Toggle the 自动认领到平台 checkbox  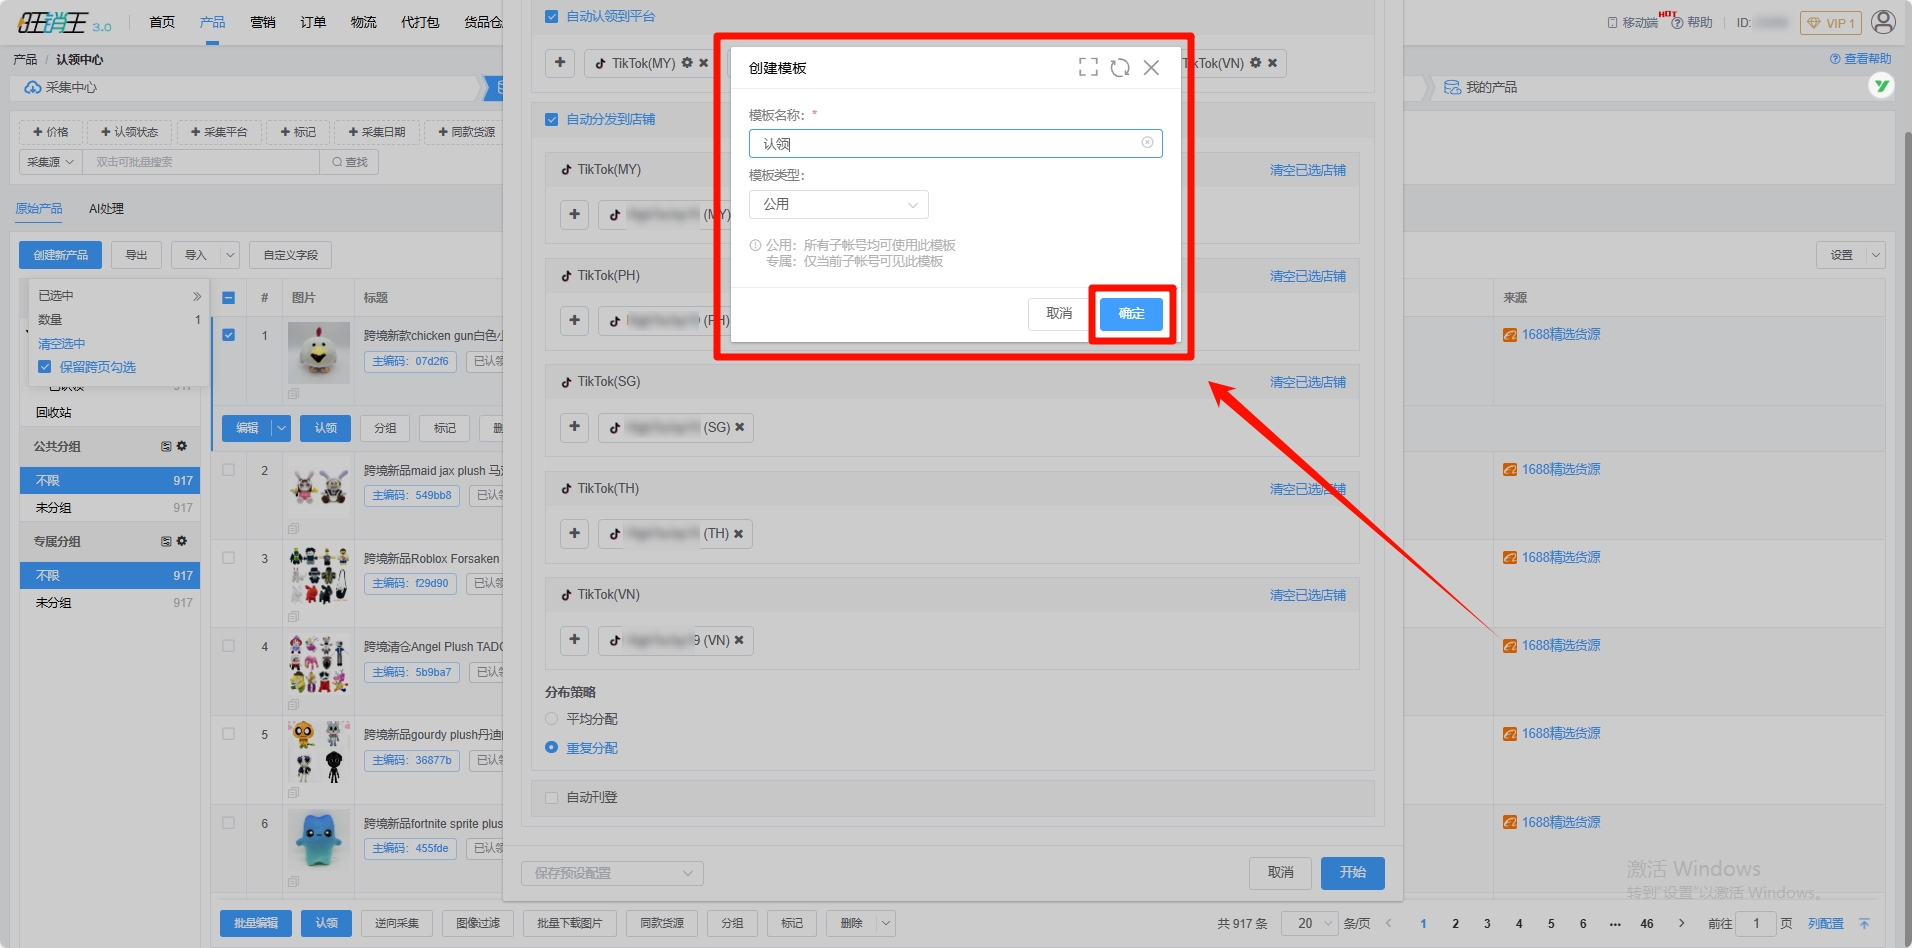(552, 17)
